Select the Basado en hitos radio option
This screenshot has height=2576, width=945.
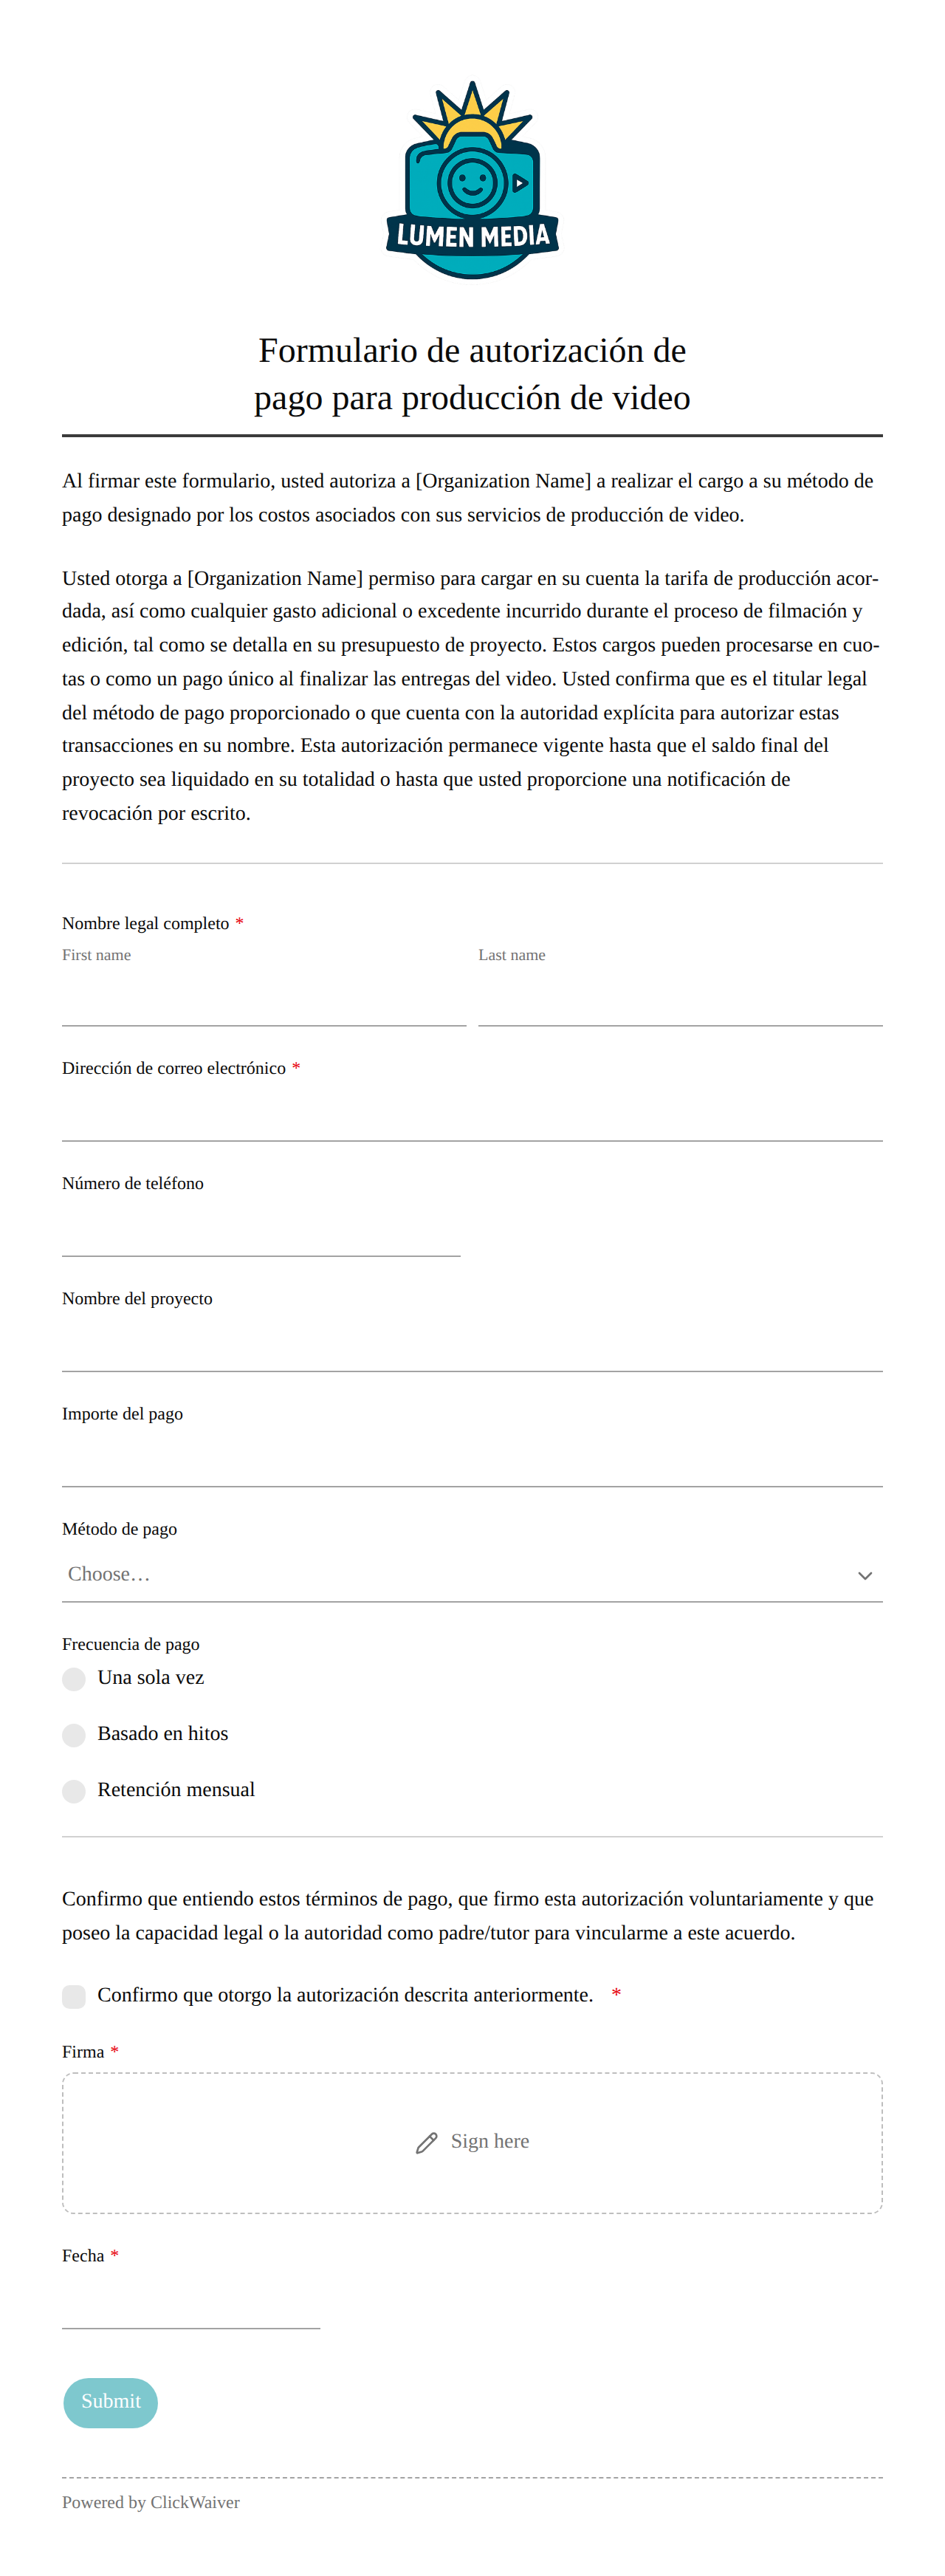point(74,1735)
